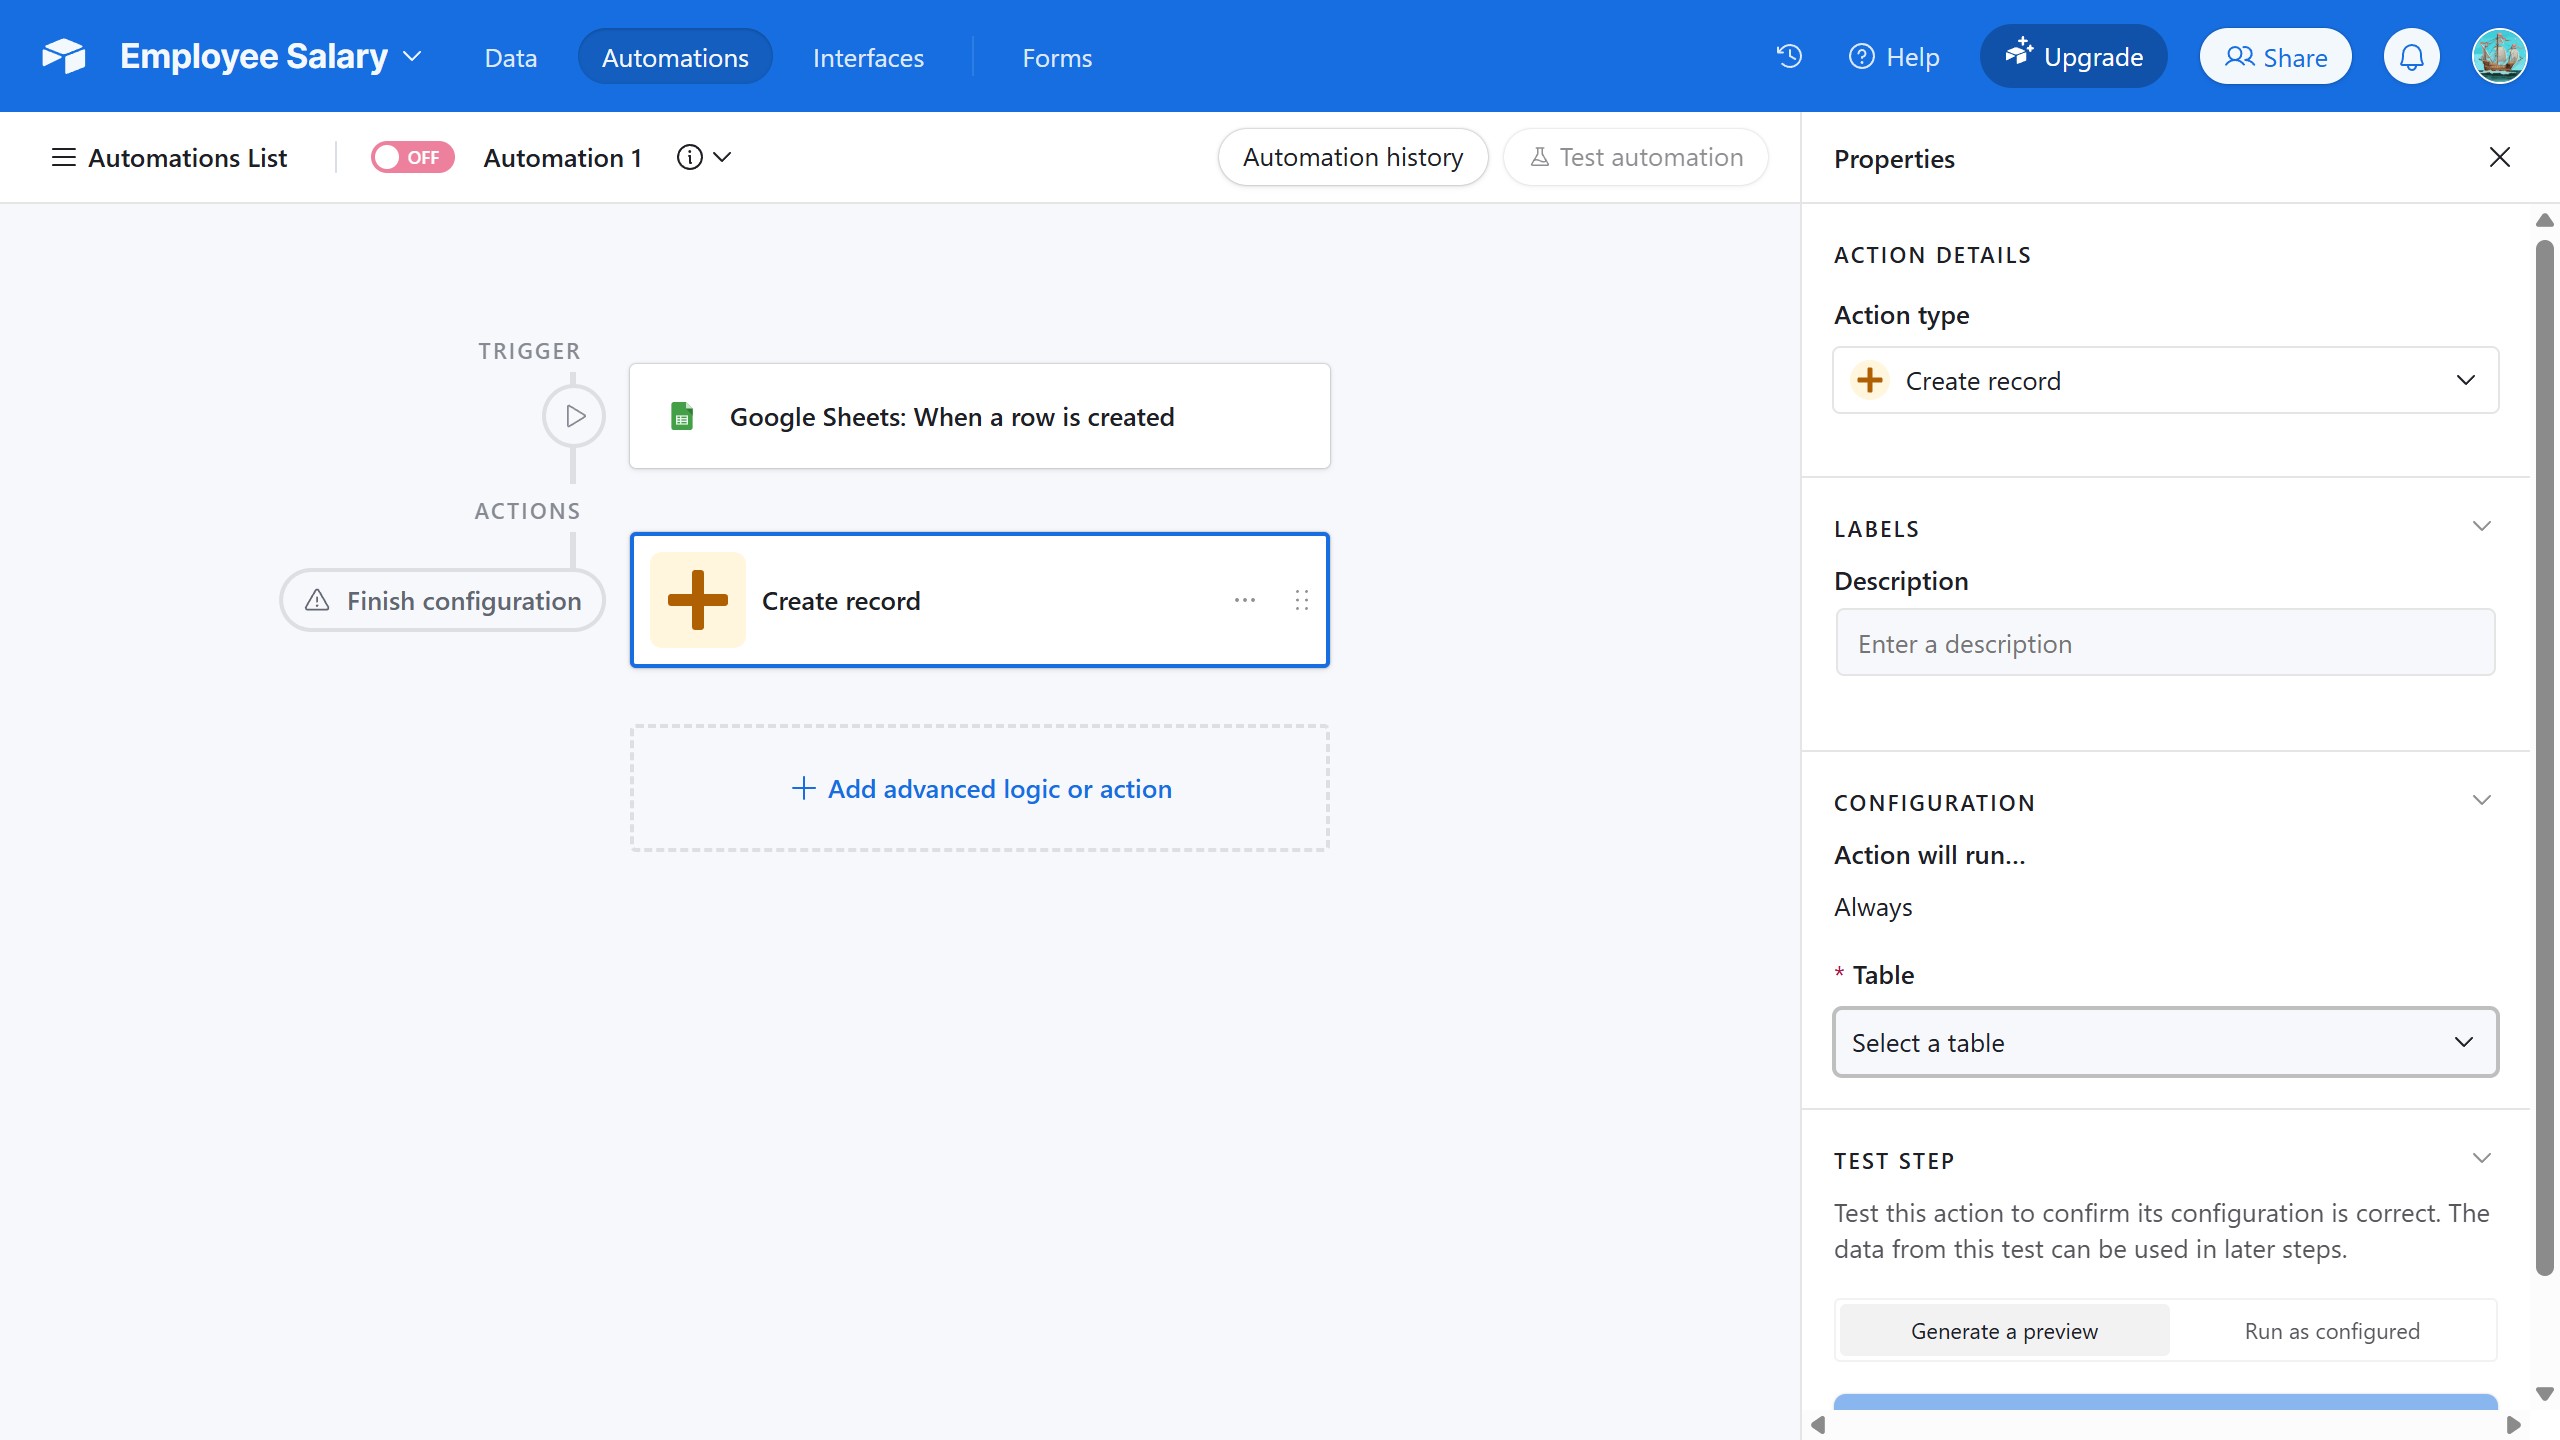Open the Create record three-dots menu
The height and width of the screenshot is (1440, 2560).
click(1245, 600)
